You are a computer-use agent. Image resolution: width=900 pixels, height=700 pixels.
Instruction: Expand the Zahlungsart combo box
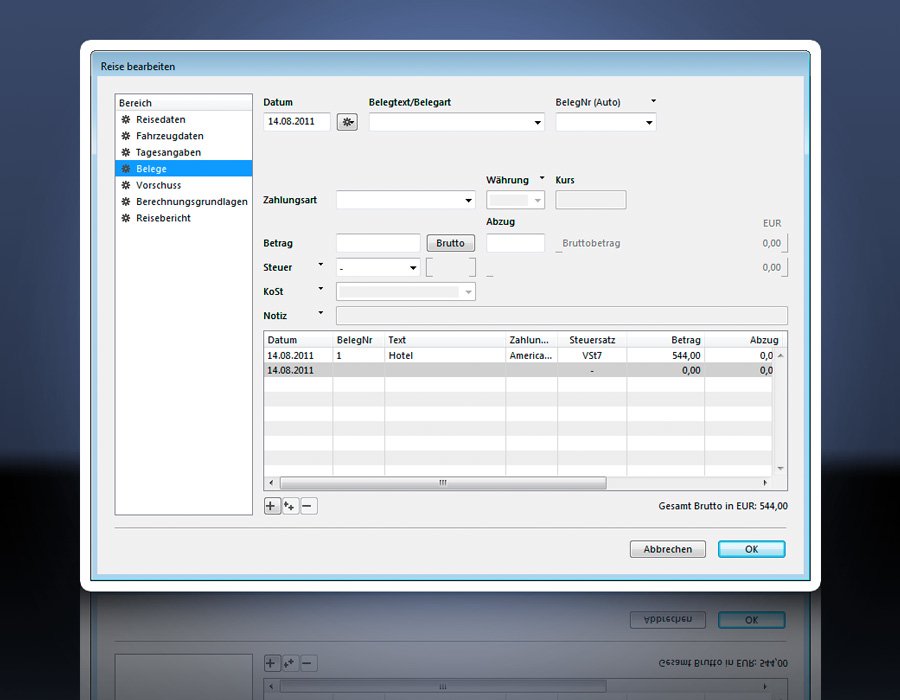pyautogui.click(x=469, y=201)
